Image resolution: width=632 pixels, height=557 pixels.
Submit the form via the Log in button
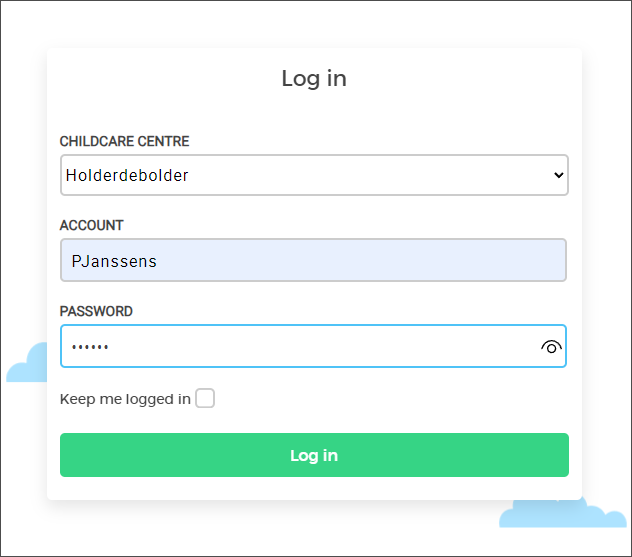point(314,455)
